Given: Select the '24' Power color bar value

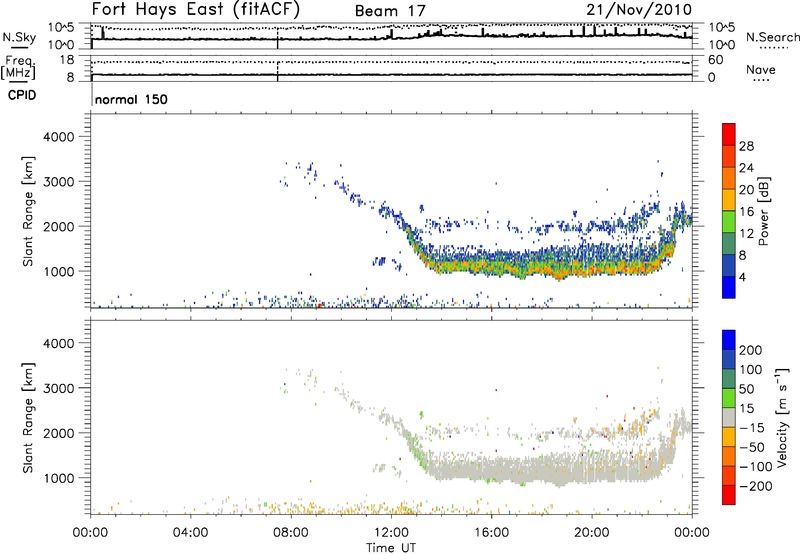Looking at the screenshot, I should pos(746,168).
